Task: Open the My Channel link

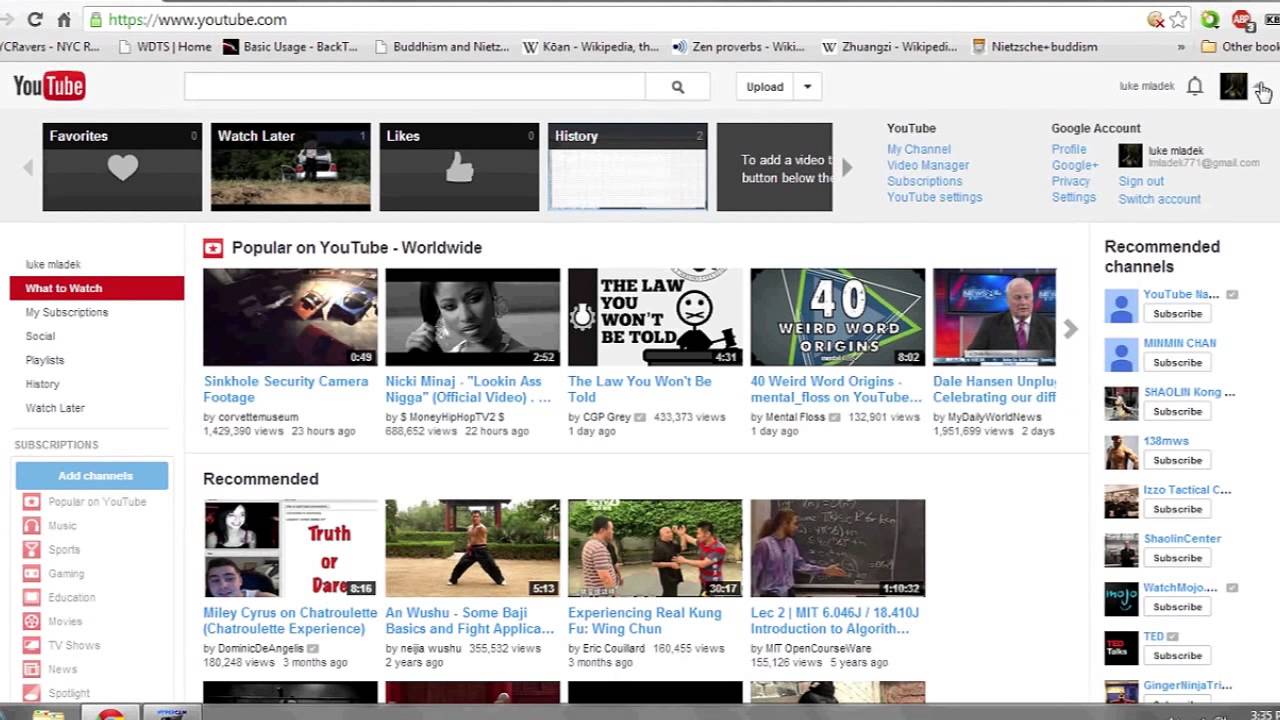Action: coord(919,149)
